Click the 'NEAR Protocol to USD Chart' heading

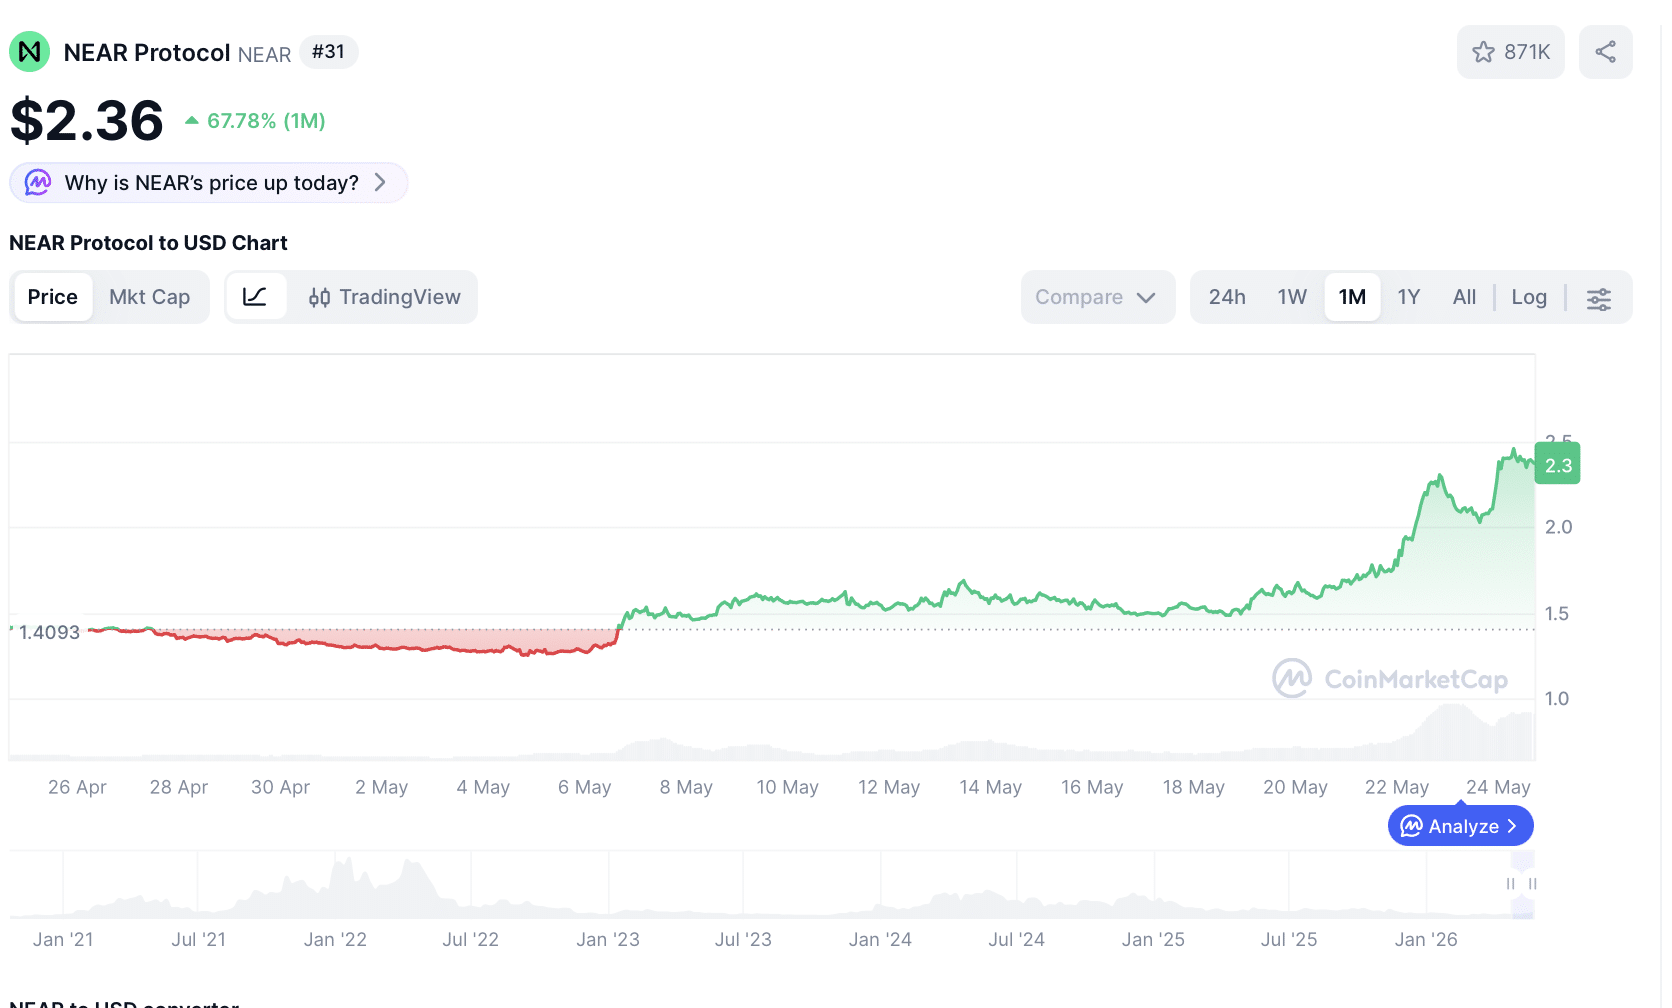click(148, 243)
